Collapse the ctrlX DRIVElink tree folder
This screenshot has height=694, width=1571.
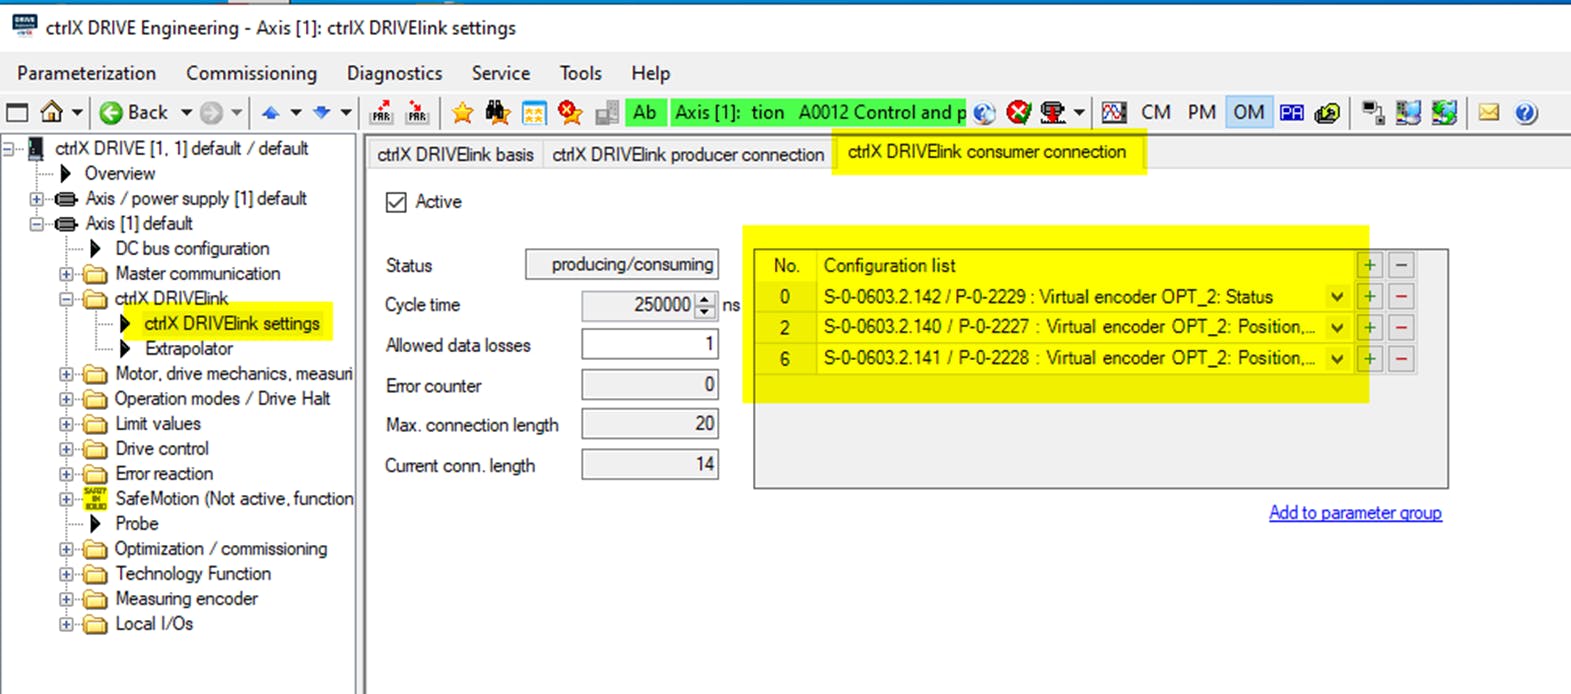point(66,299)
